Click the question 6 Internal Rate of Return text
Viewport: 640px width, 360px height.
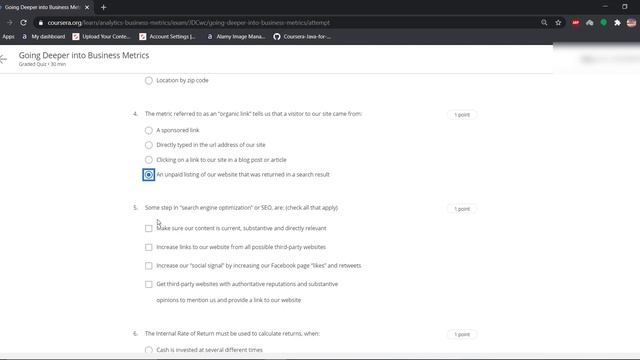[232, 334]
